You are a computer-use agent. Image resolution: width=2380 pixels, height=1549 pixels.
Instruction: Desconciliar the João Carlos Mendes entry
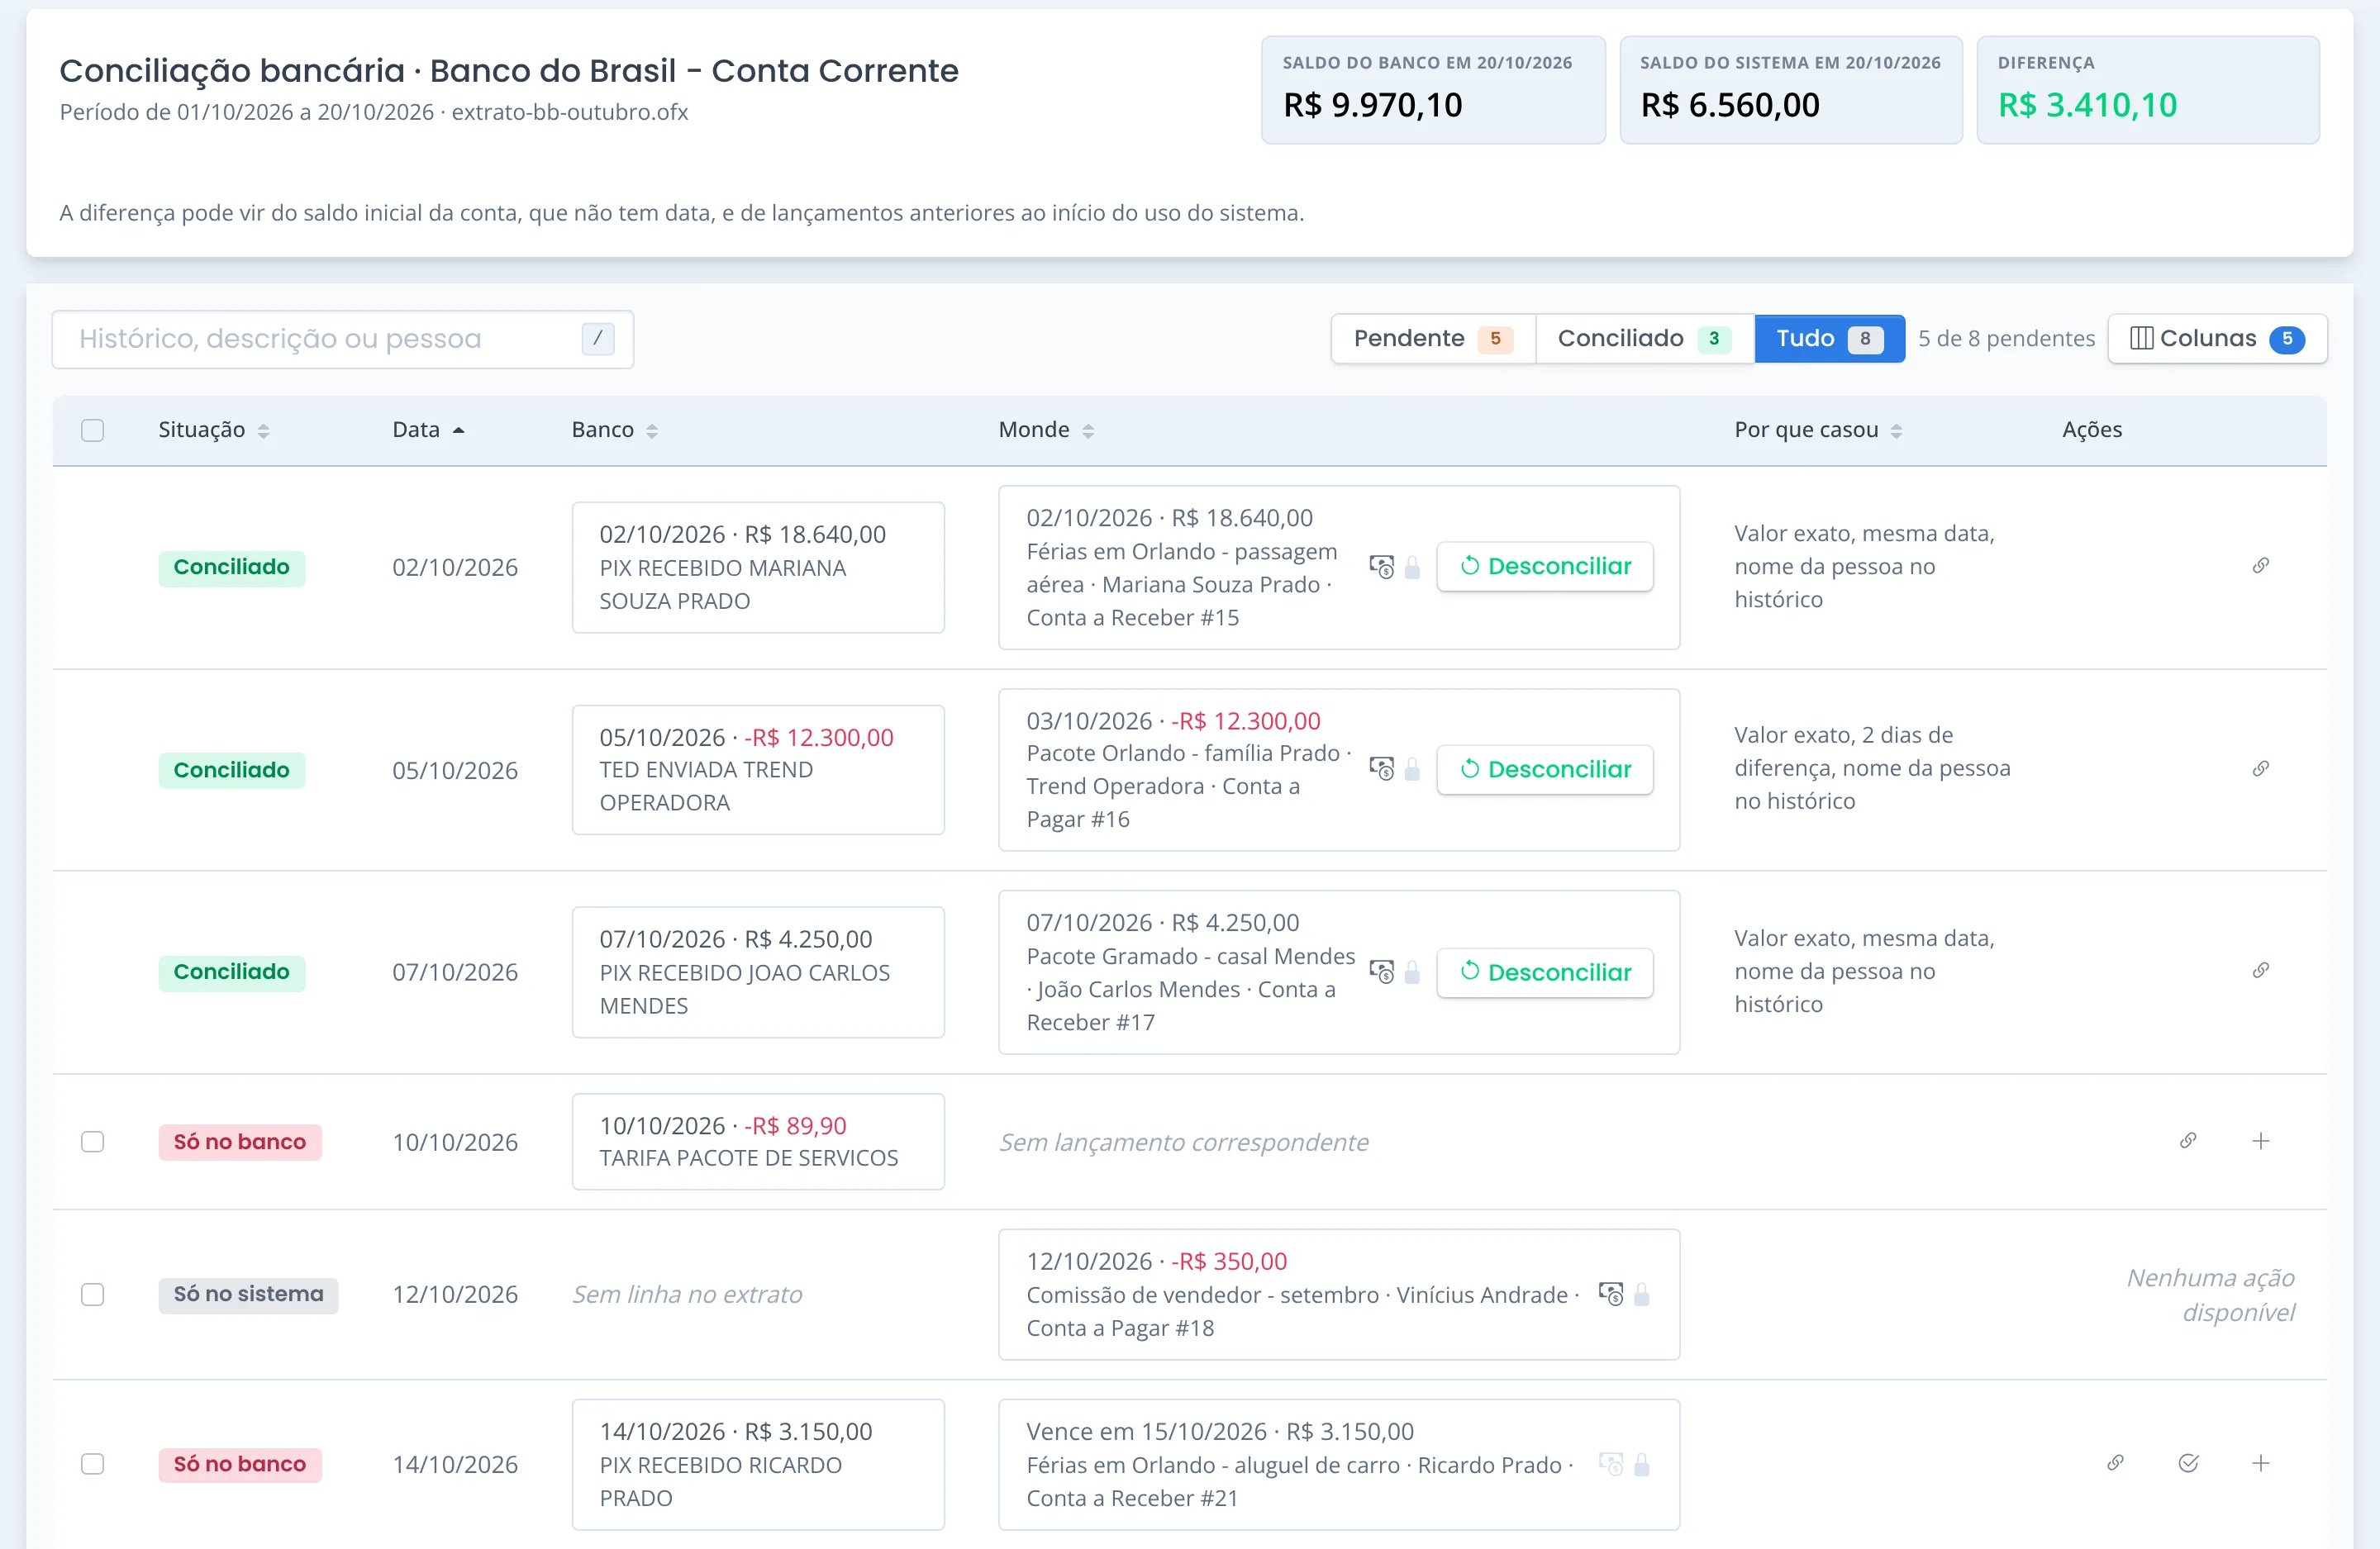[1544, 972]
